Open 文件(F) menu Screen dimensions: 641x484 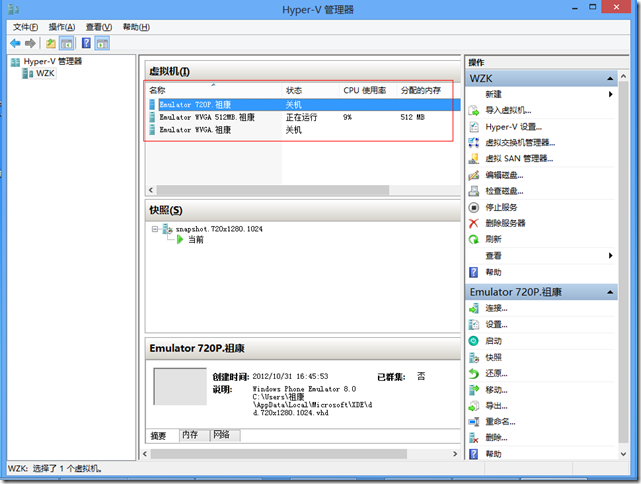(x=25, y=27)
